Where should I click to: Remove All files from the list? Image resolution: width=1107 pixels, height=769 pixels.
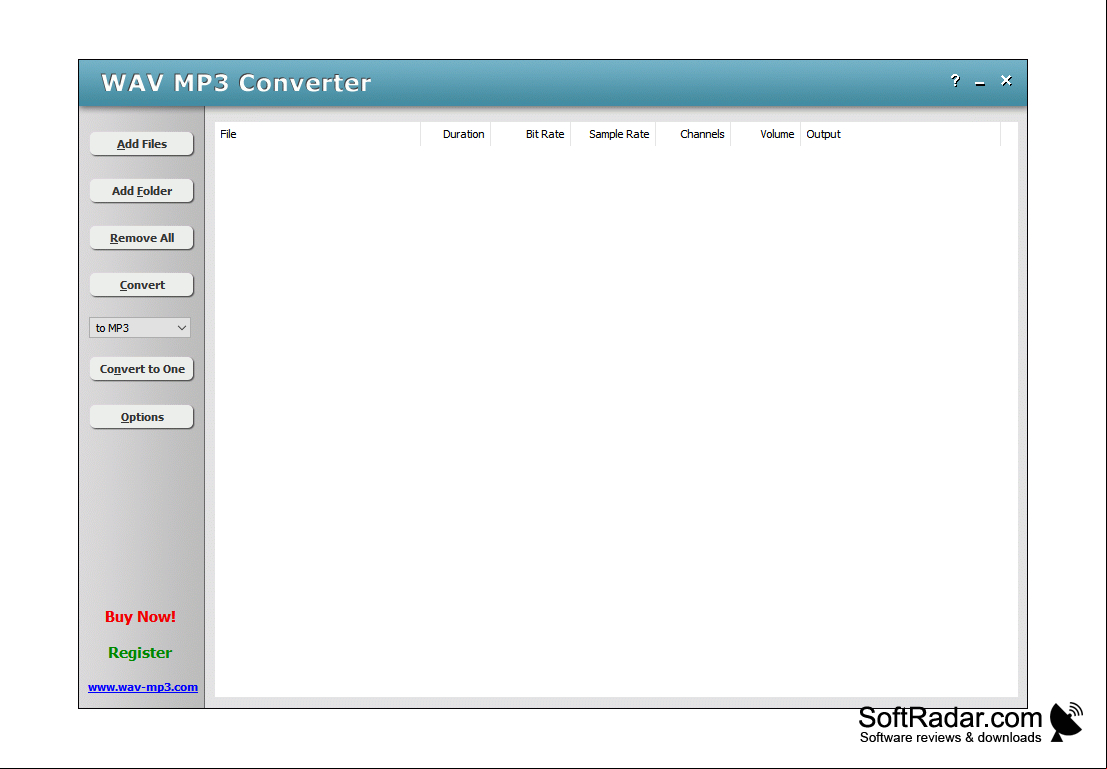click(x=141, y=238)
